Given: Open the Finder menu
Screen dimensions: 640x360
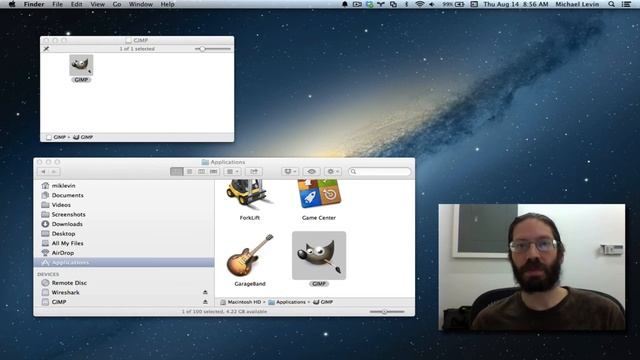Looking at the screenshot, I should coord(34,4).
